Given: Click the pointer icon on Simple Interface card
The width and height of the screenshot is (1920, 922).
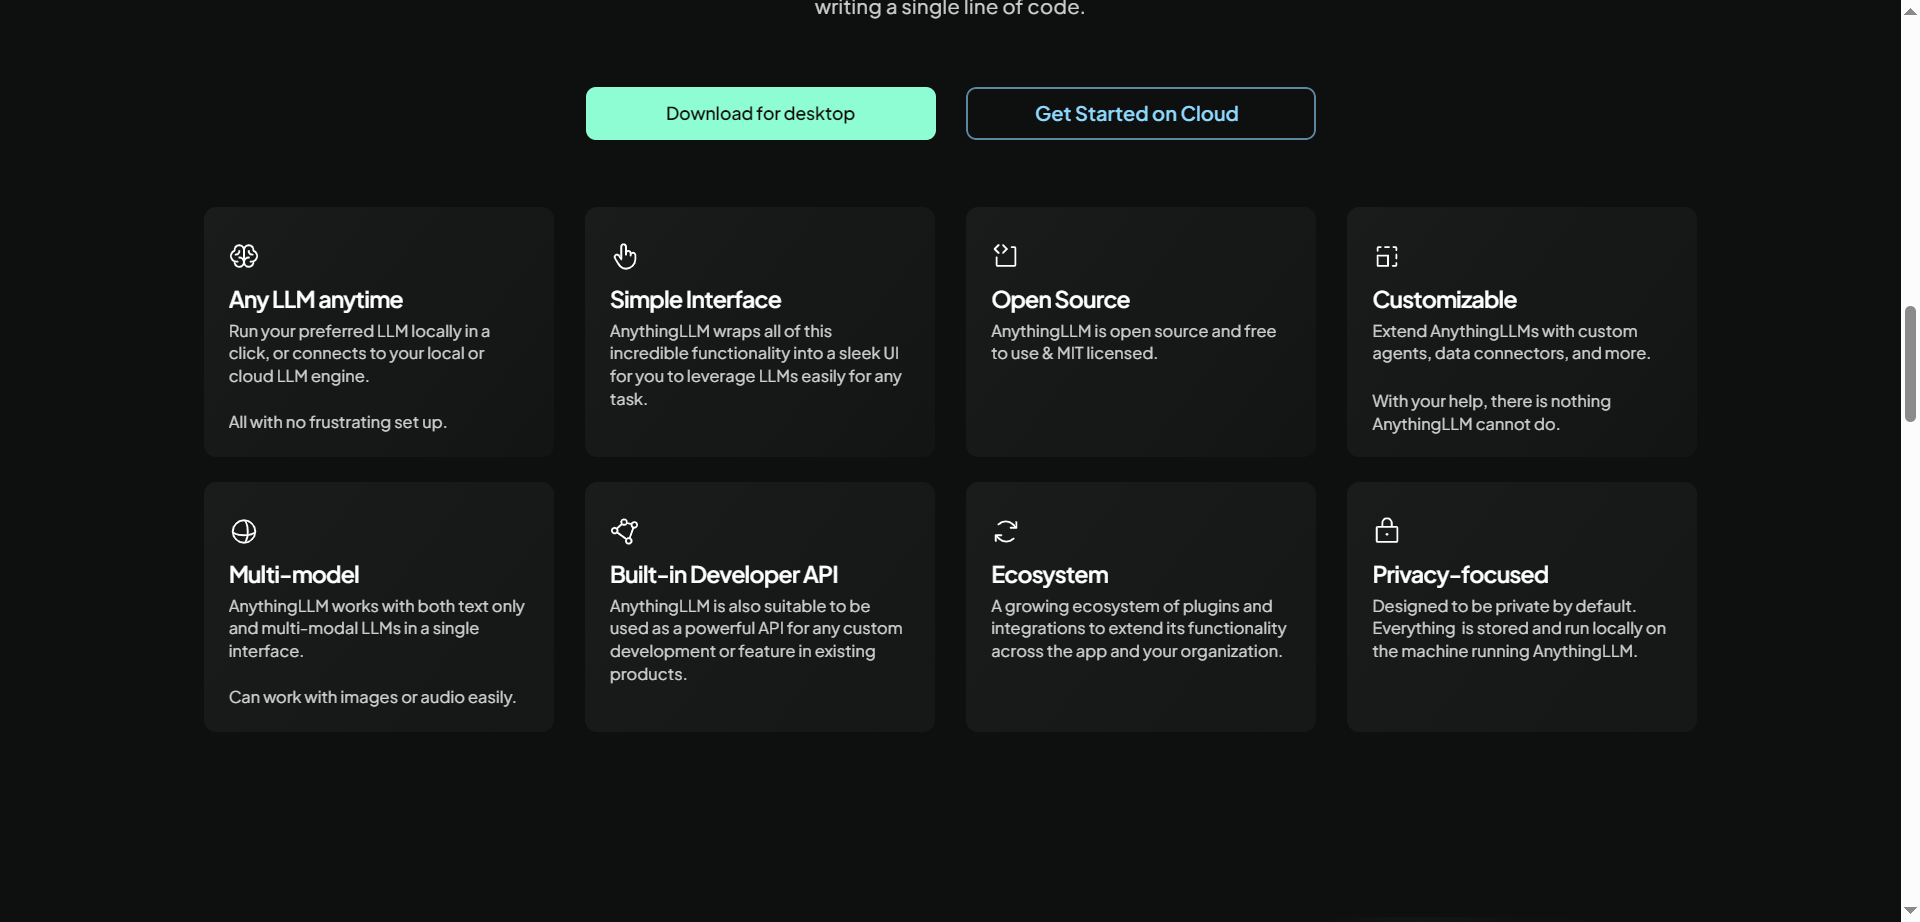Looking at the screenshot, I should click(x=625, y=256).
